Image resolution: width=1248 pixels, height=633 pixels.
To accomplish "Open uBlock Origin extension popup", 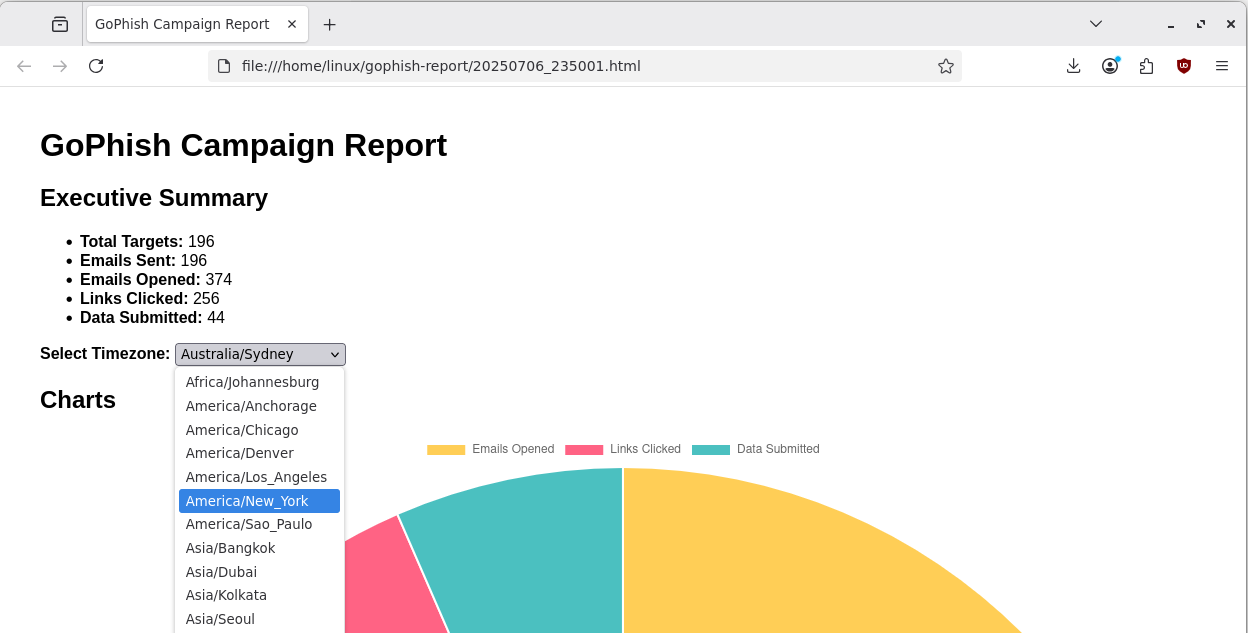I will pyautogui.click(x=1184, y=66).
